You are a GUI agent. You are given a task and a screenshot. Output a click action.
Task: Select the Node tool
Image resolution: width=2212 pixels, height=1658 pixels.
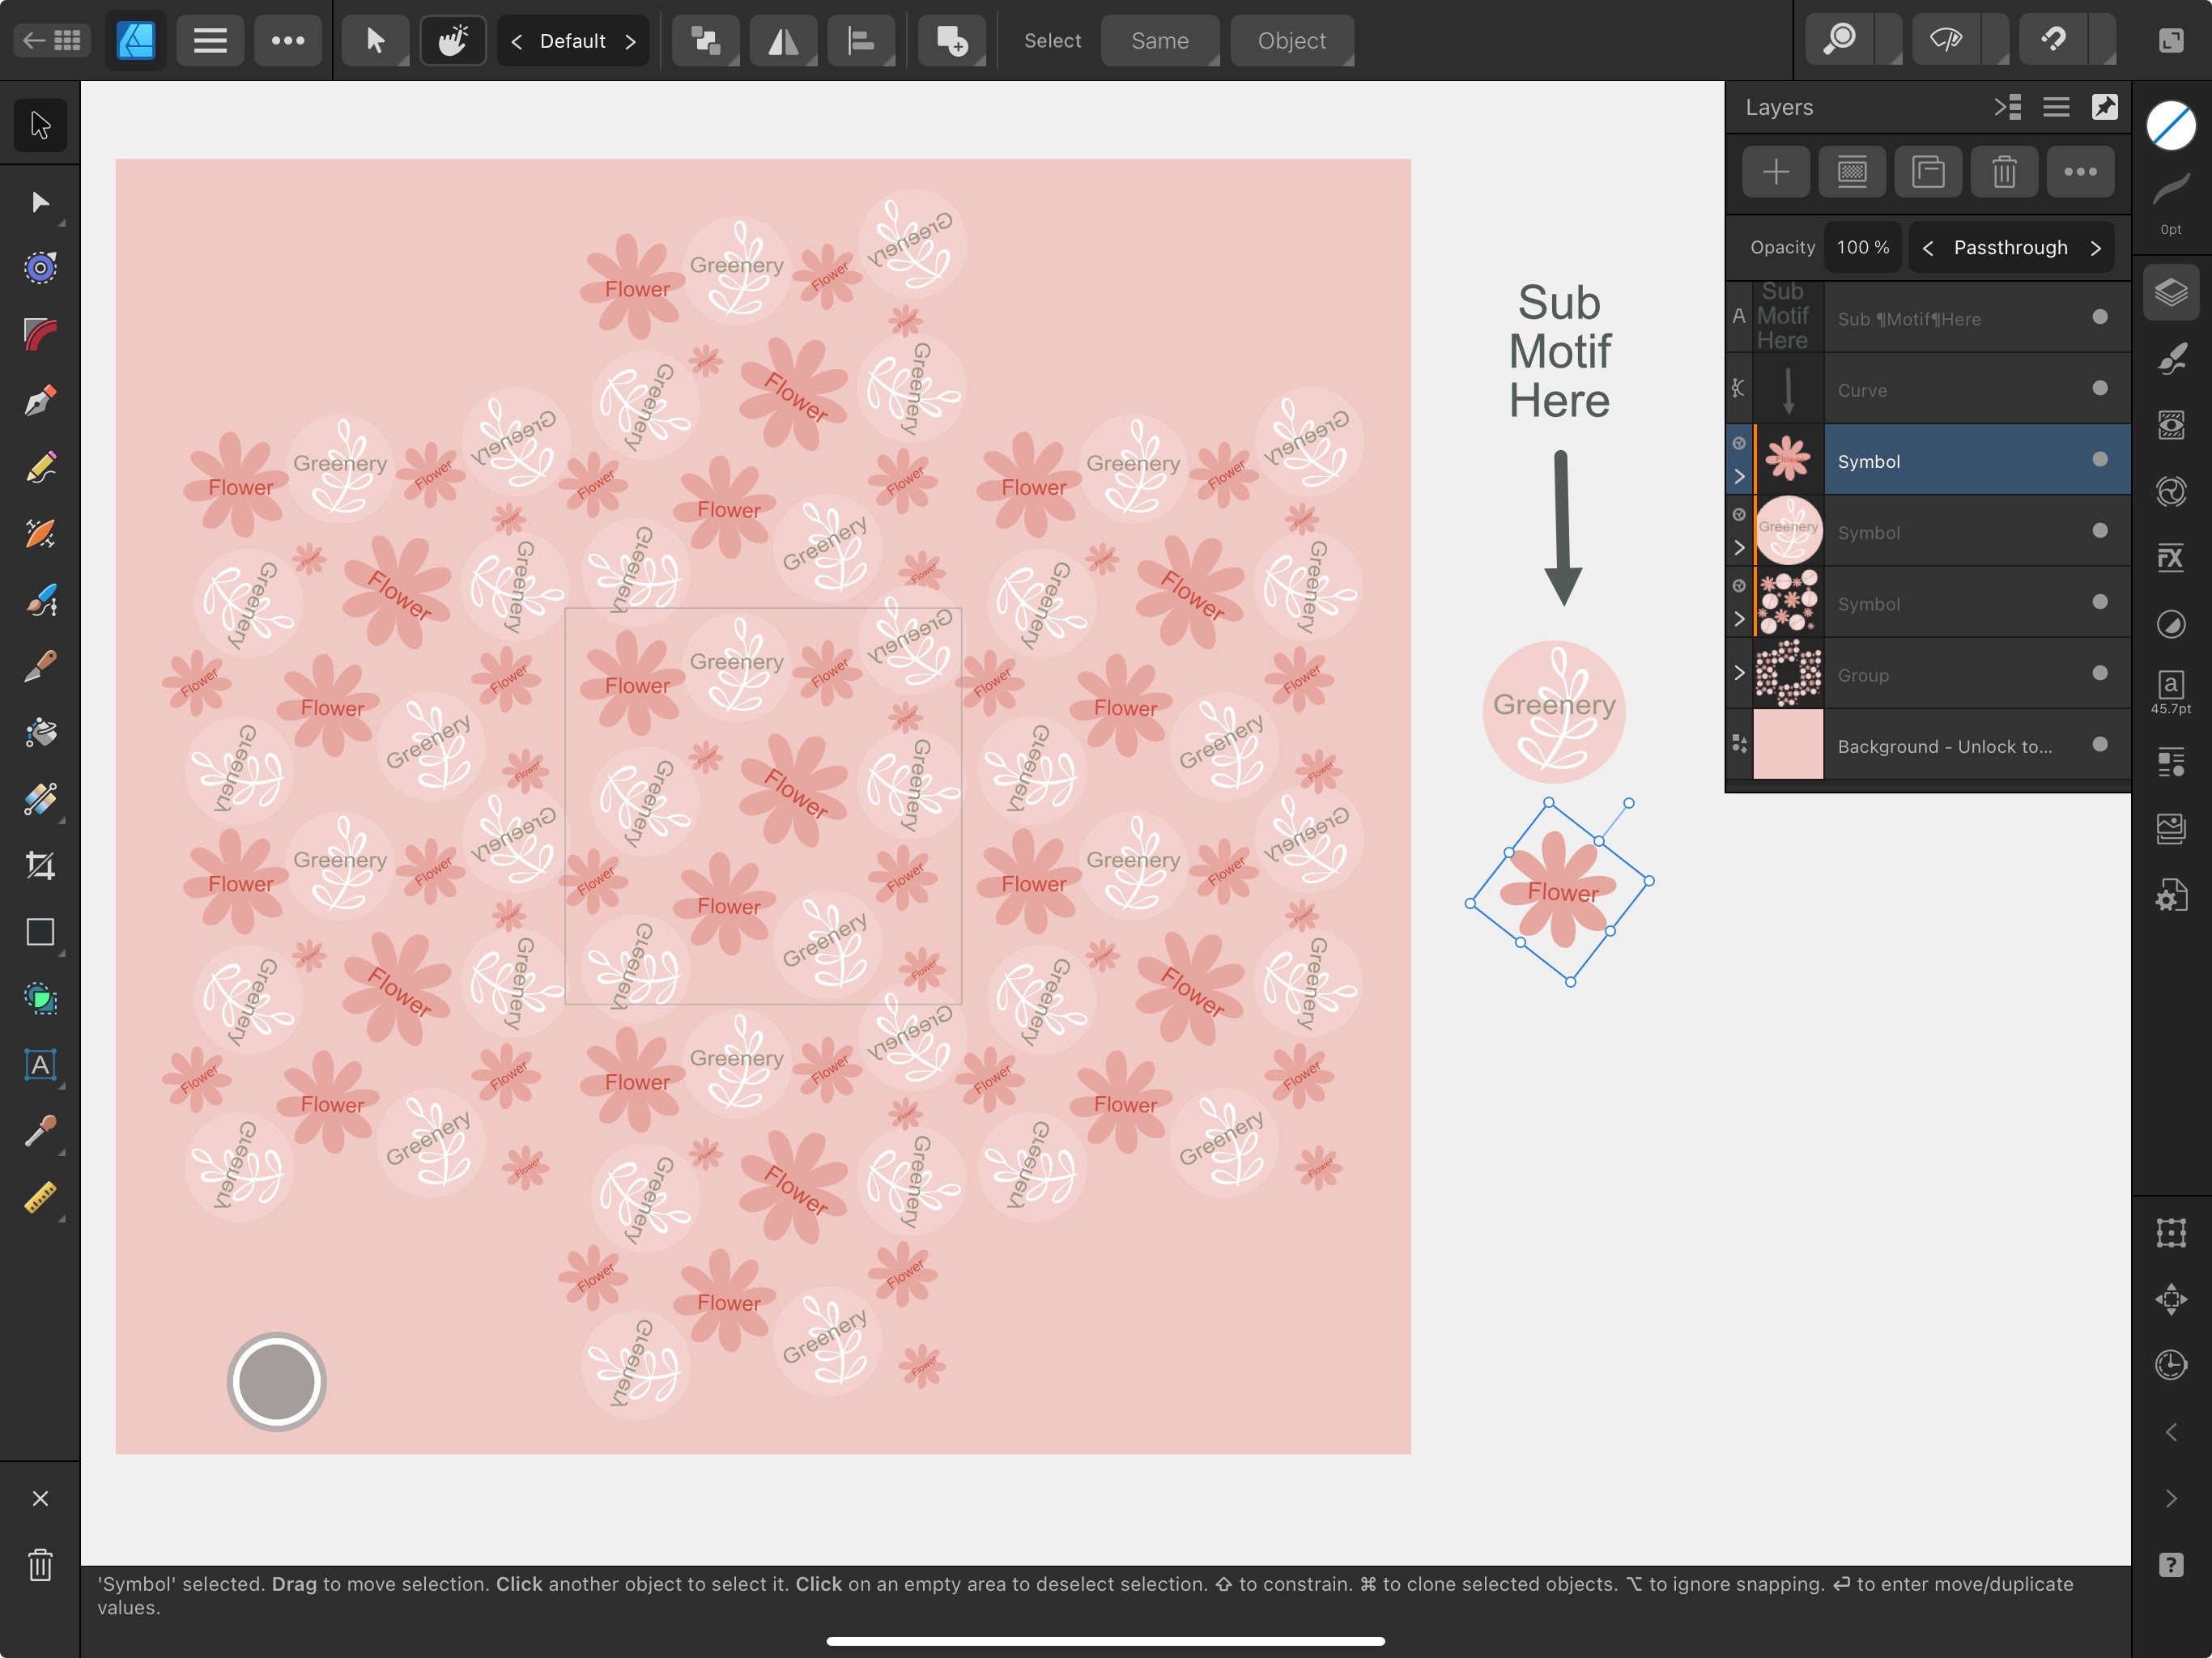40,203
